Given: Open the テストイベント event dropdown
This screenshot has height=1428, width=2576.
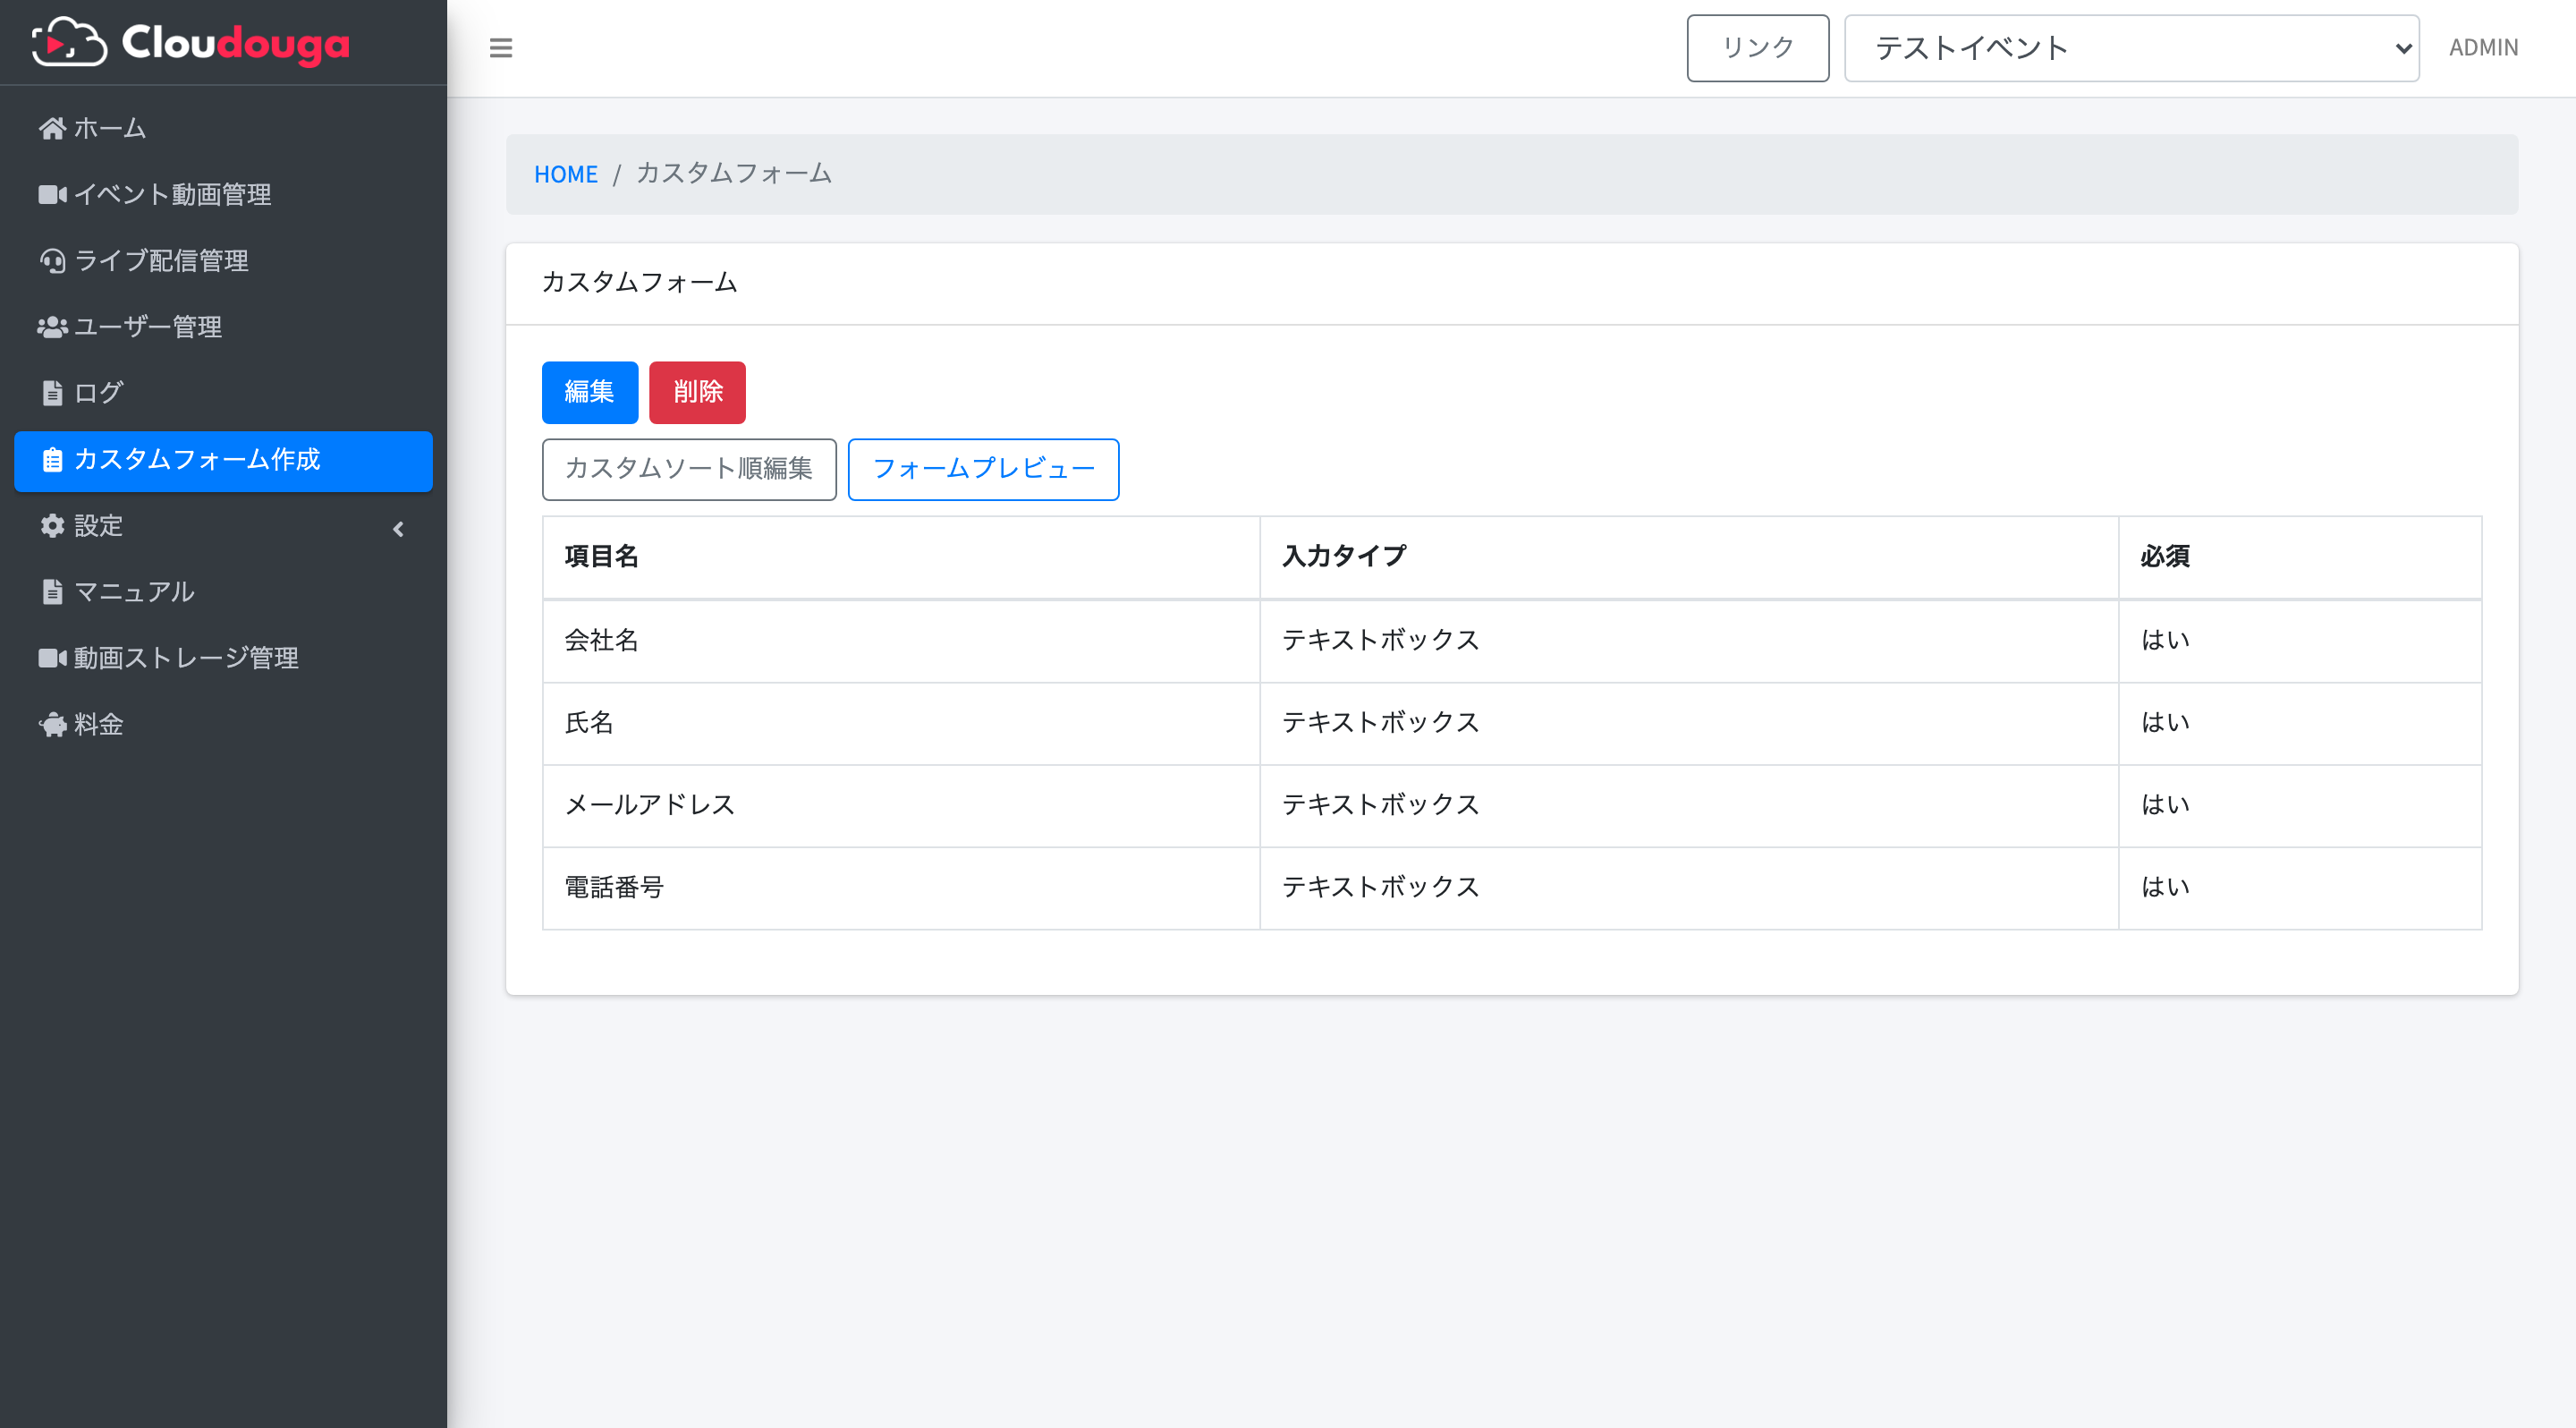Looking at the screenshot, I should click(x=2131, y=48).
